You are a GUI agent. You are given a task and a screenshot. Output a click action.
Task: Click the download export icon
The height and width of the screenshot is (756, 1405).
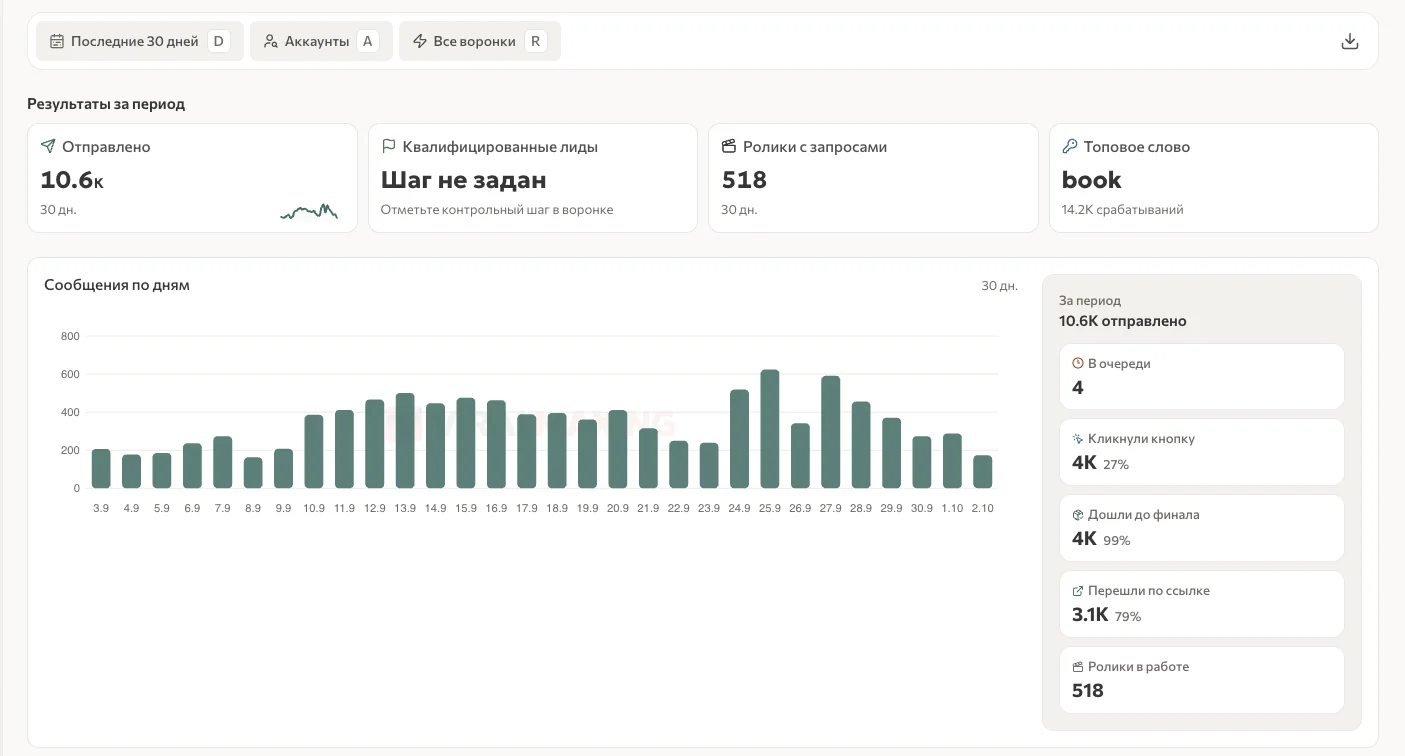click(1349, 41)
